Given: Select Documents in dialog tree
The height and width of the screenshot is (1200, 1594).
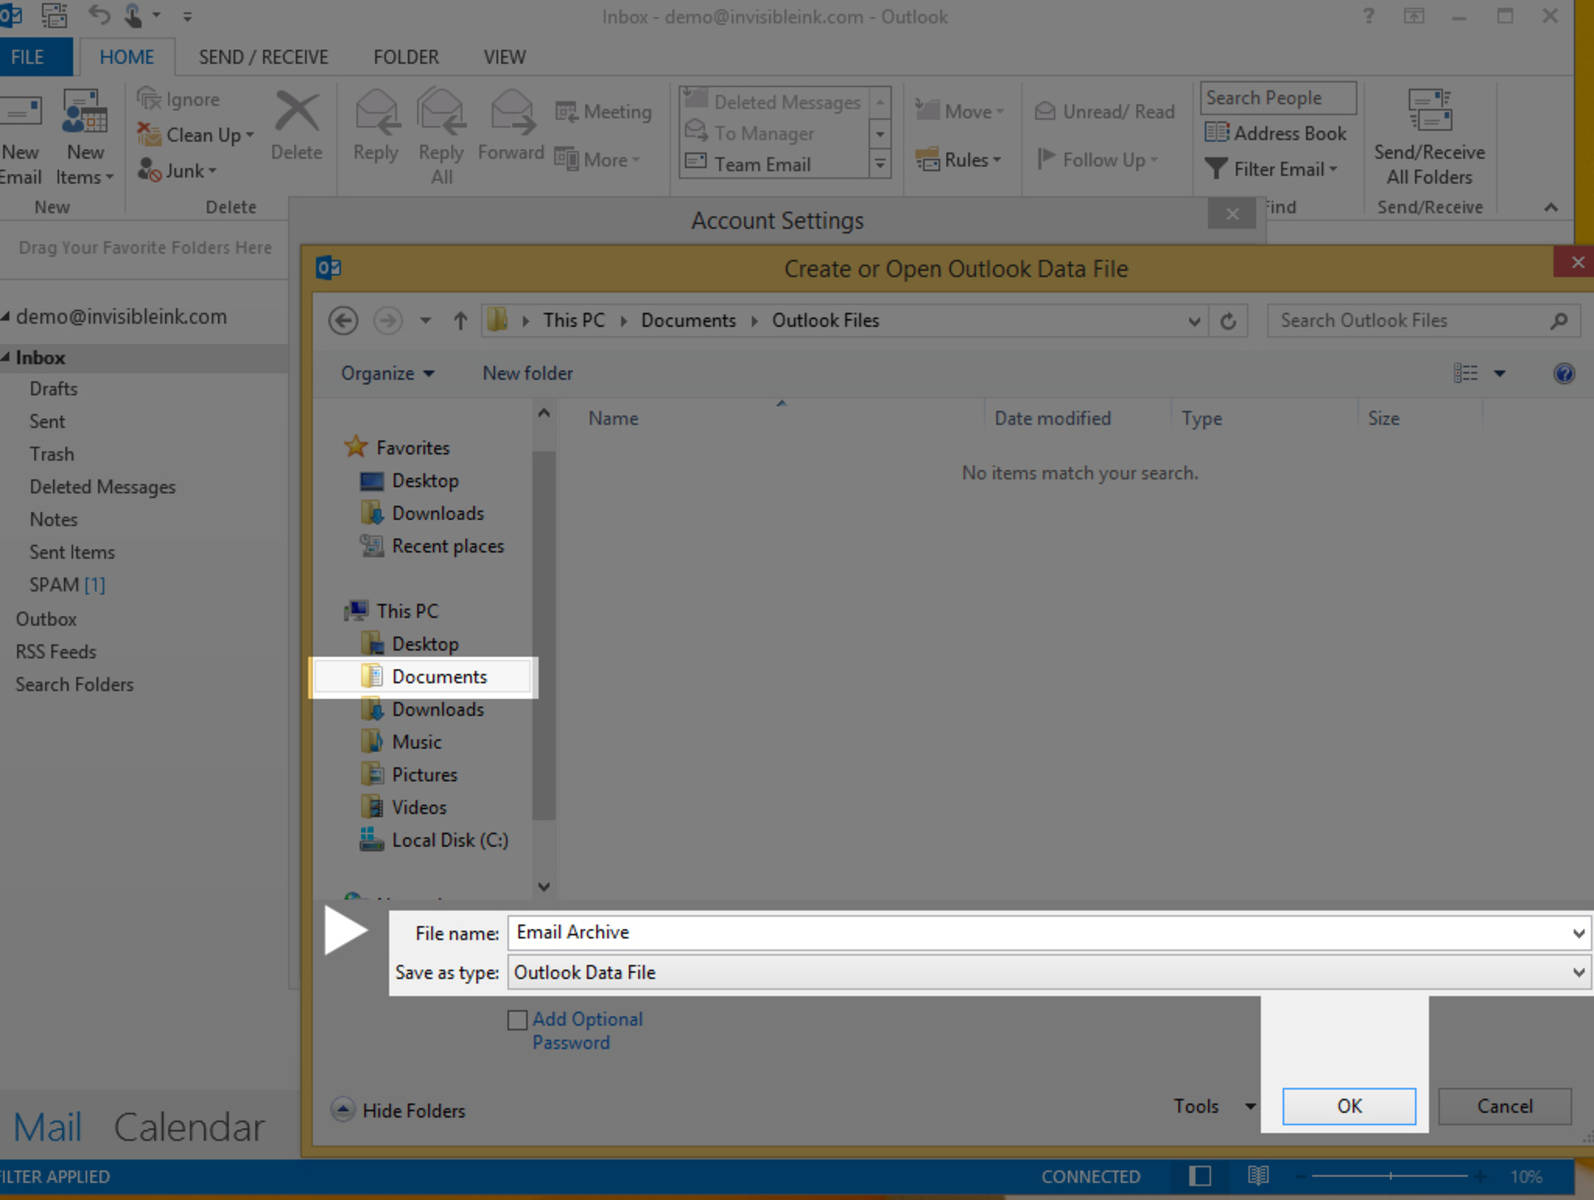Looking at the screenshot, I should point(426,677).
